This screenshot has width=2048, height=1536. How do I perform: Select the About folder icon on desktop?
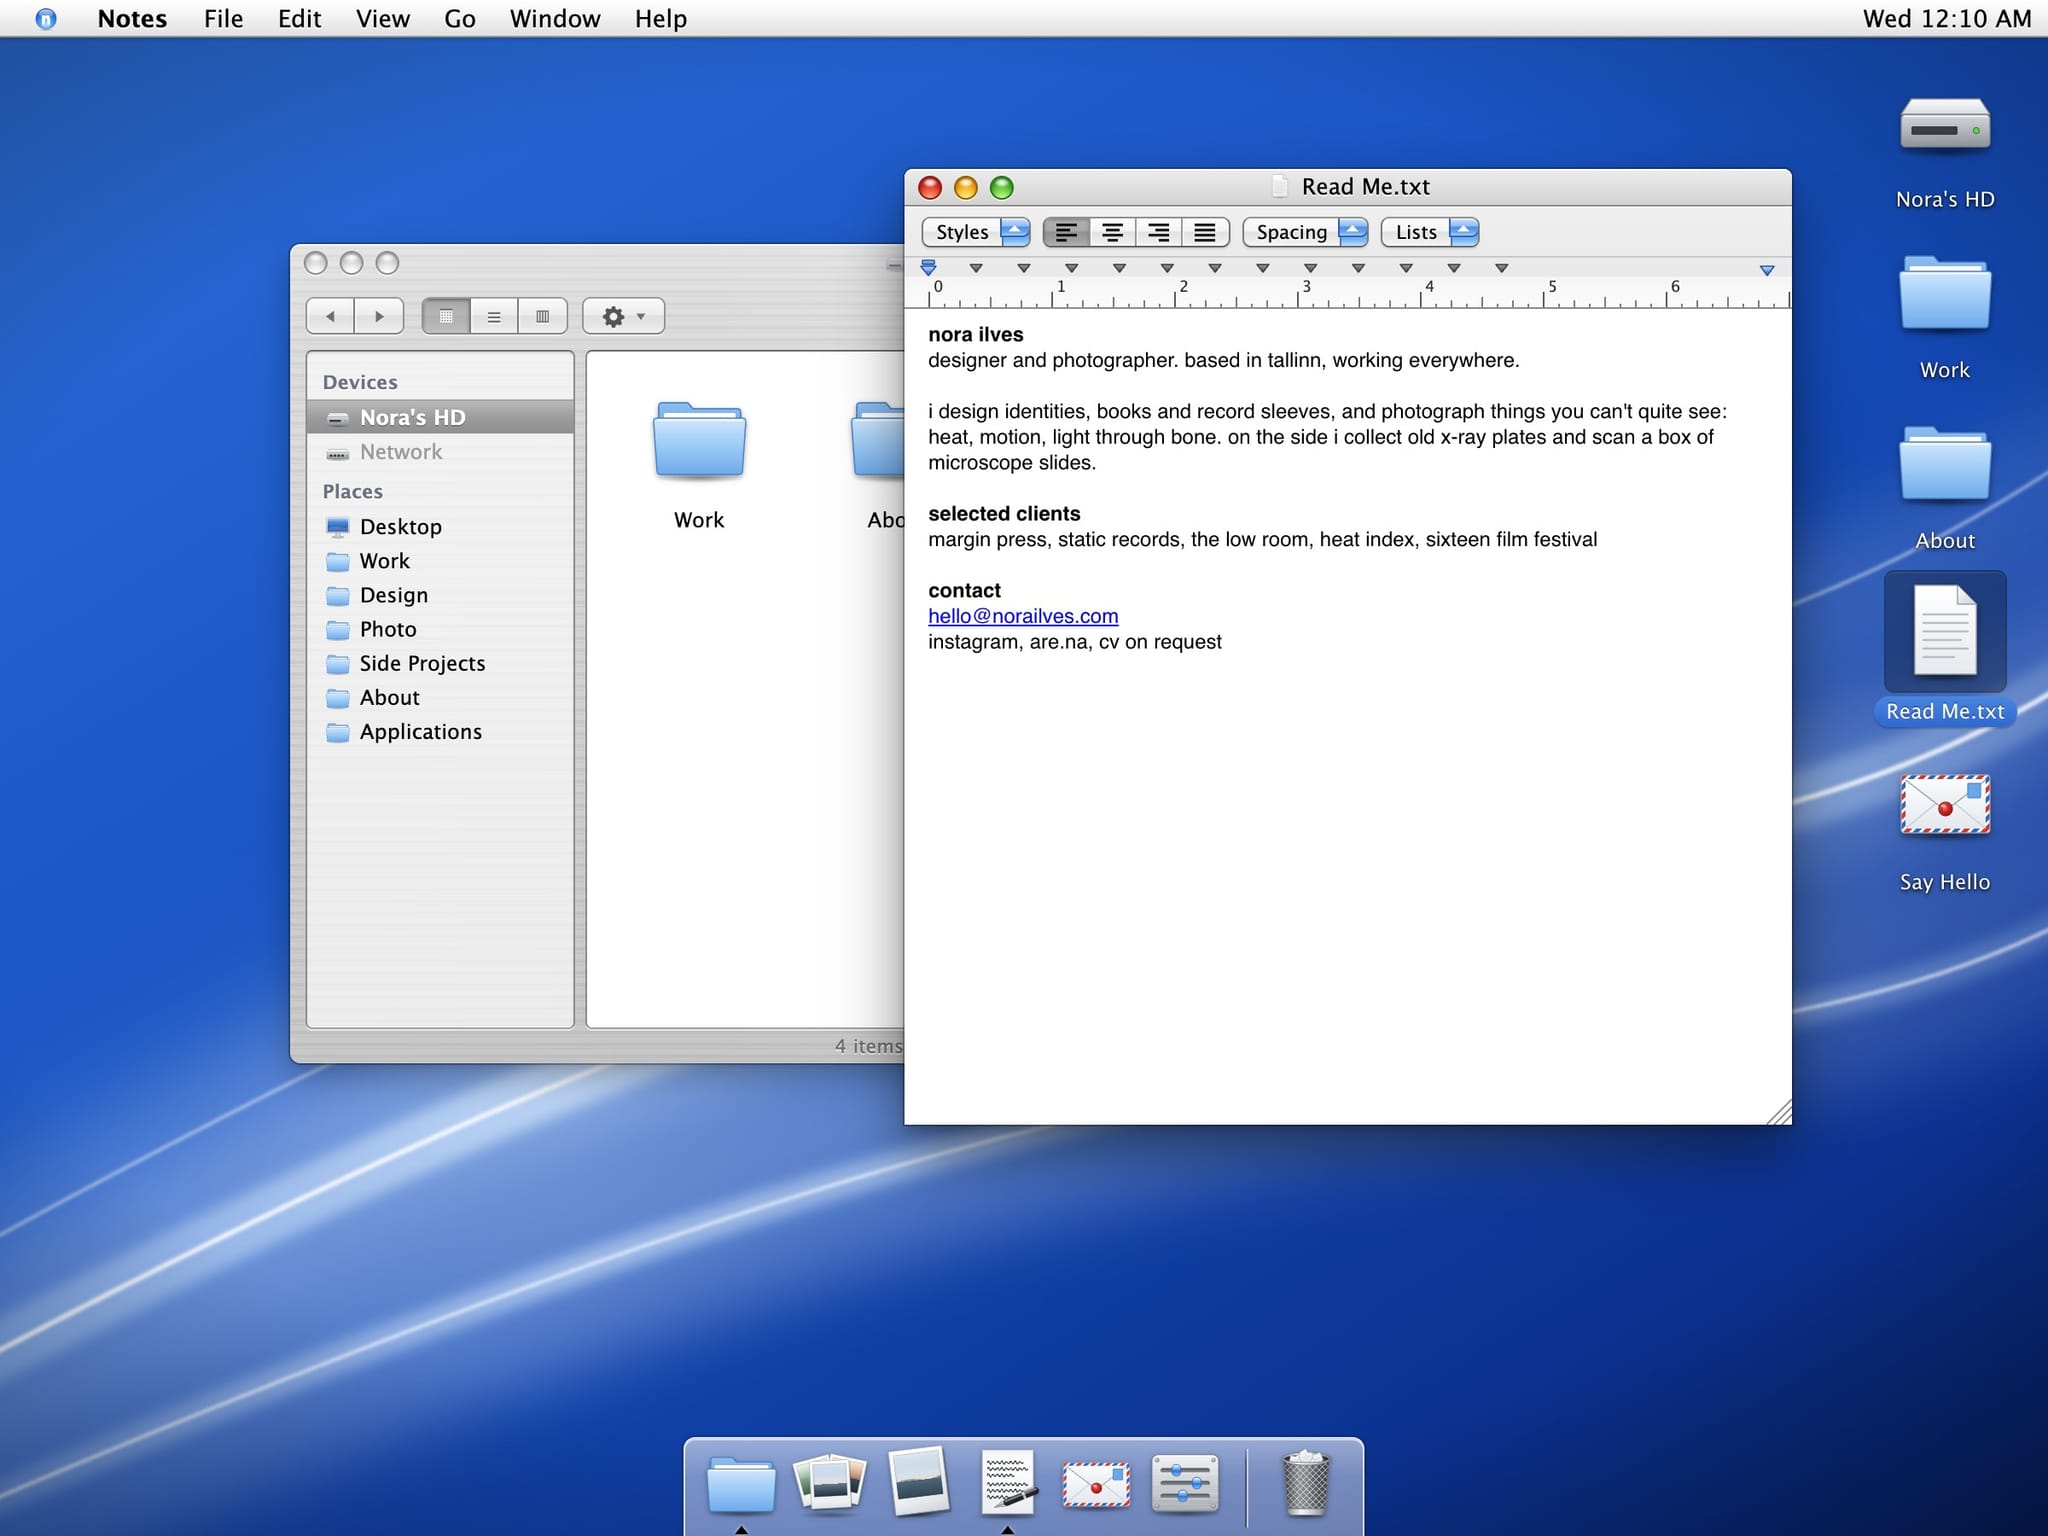1945,464
